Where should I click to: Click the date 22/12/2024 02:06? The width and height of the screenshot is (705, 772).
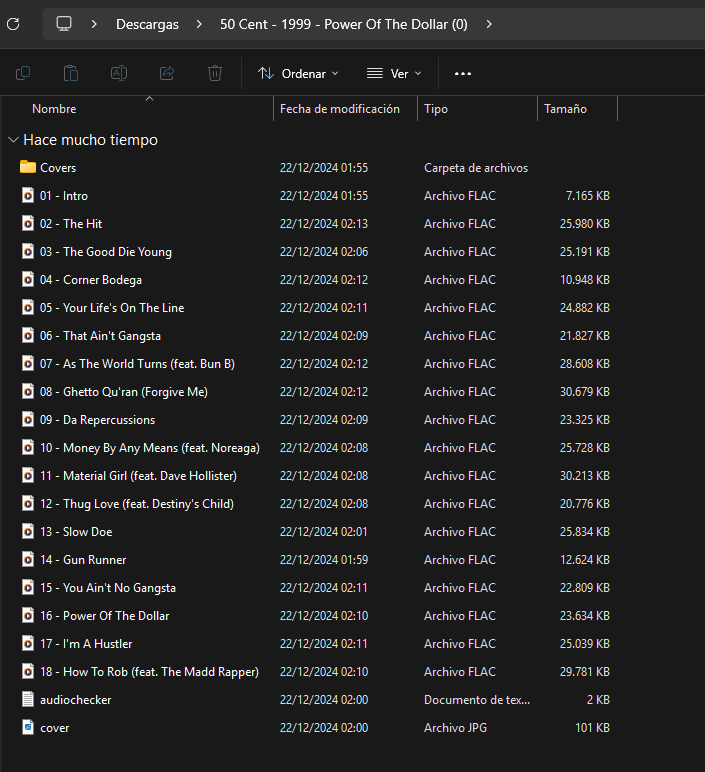pos(324,252)
